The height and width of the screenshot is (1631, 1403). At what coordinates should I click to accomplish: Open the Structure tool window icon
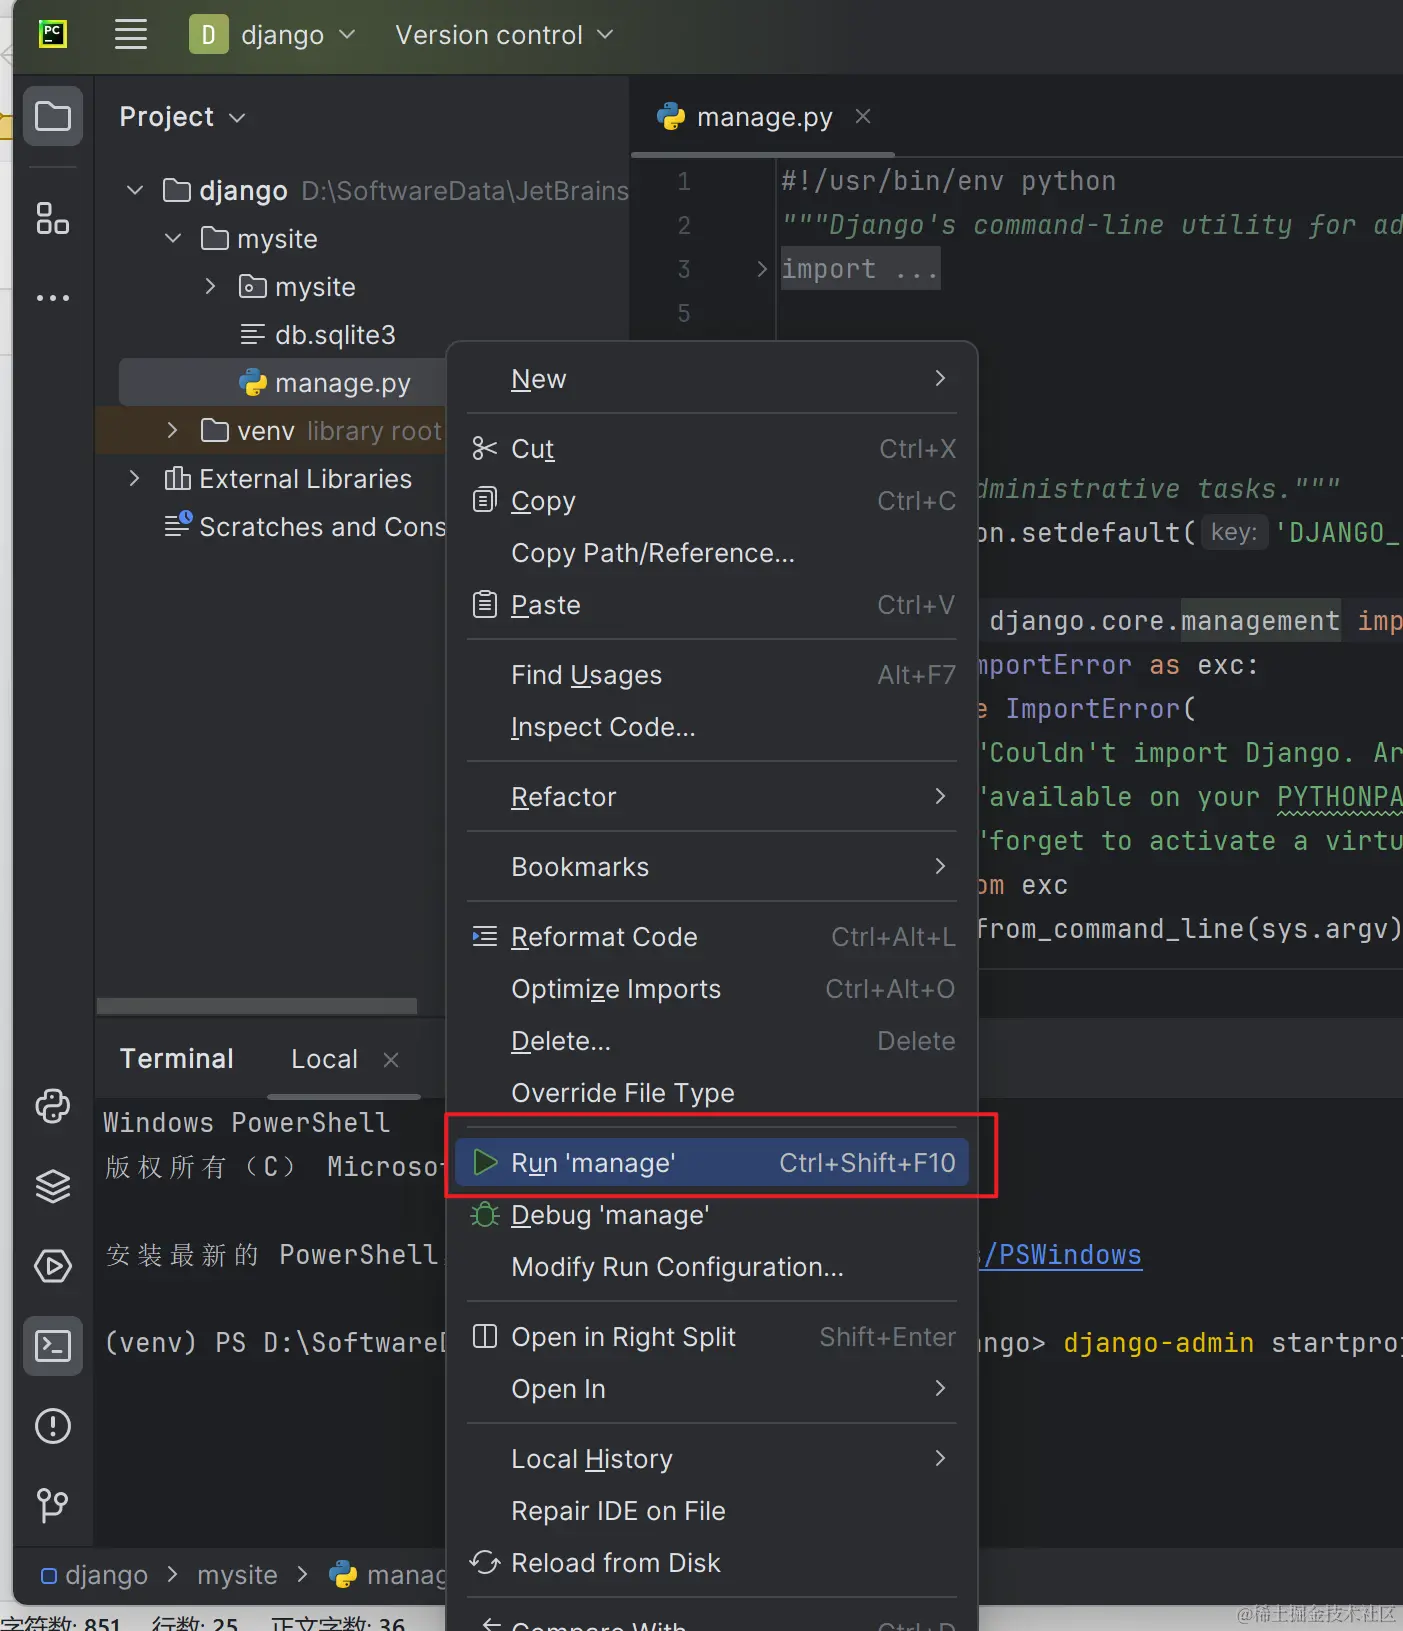(x=53, y=218)
